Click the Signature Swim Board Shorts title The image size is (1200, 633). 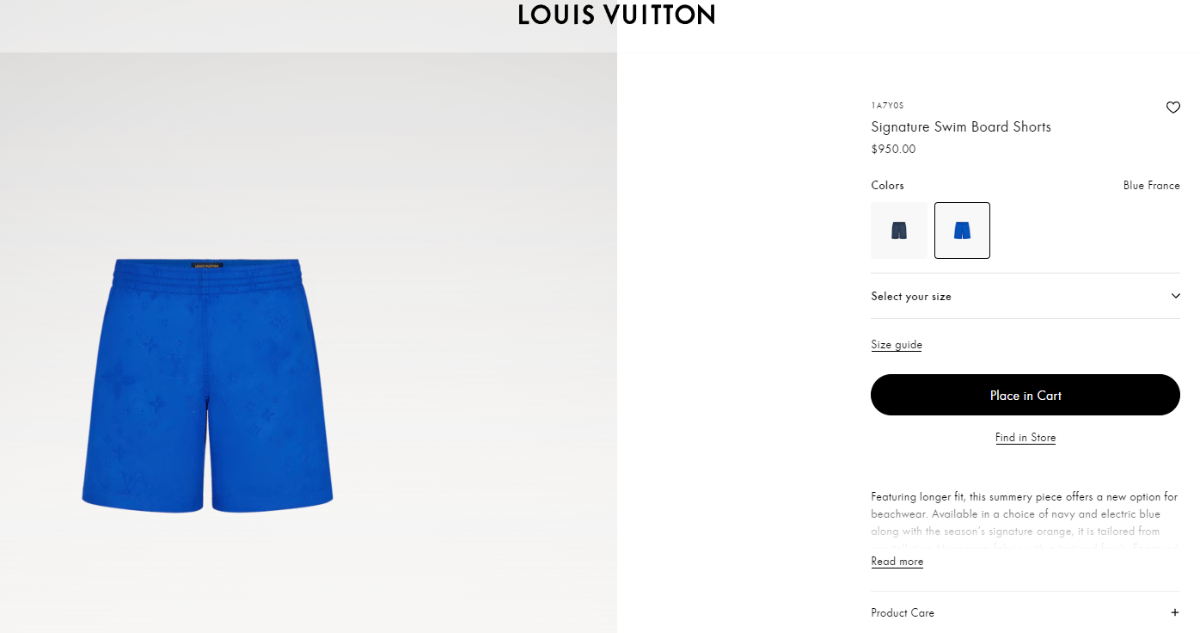[x=961, y=127]
